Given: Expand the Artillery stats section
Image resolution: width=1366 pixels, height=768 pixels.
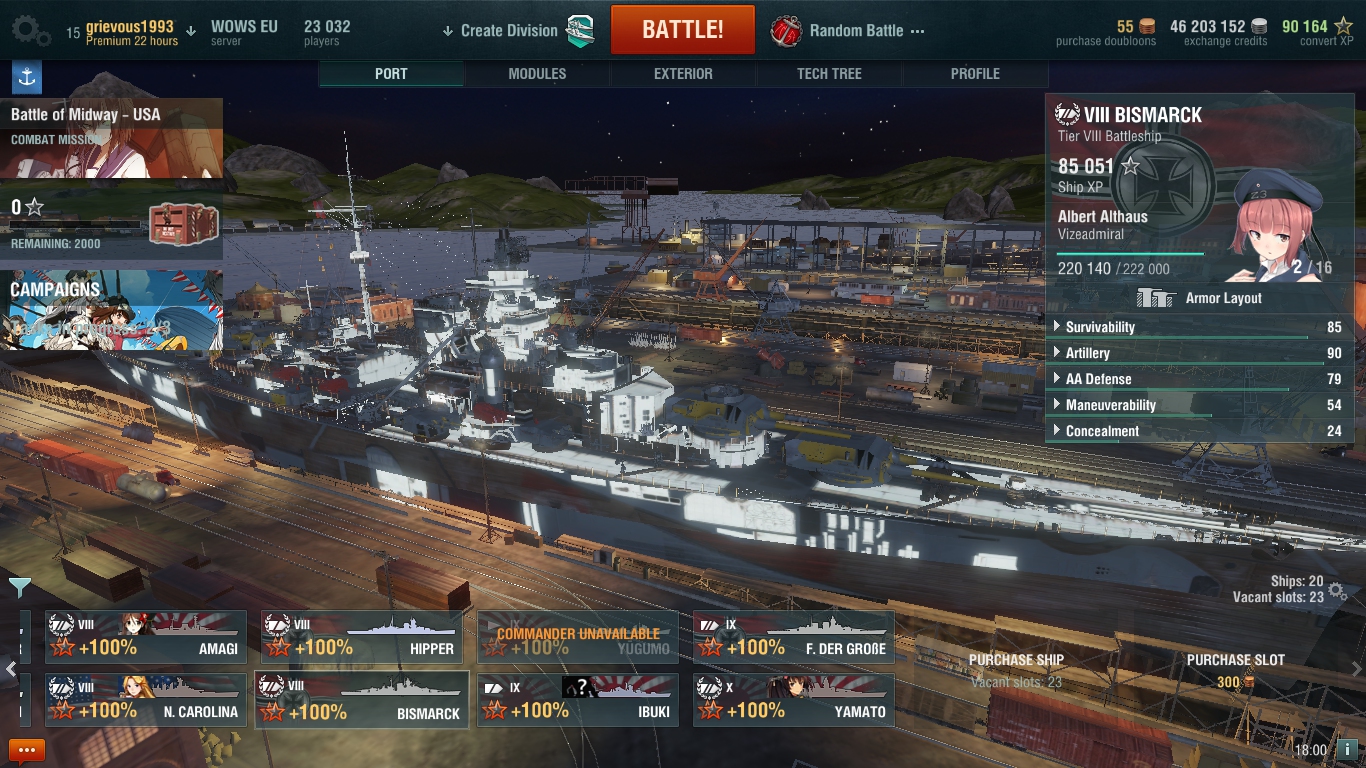Looking at the screenshot, I should tap(1198, 353).
